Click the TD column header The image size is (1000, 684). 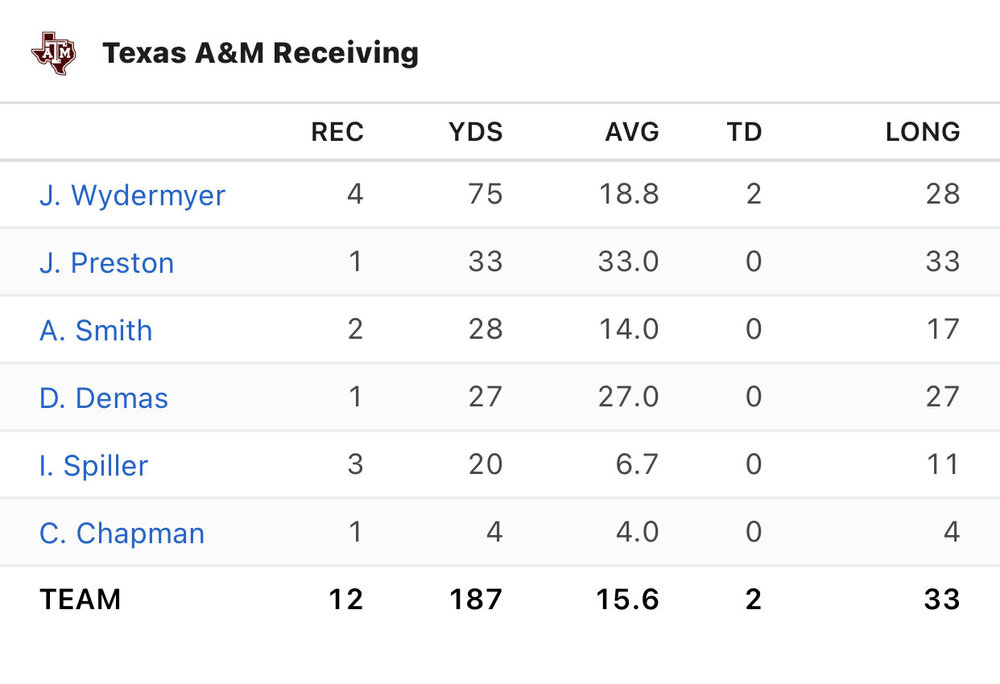(744, 131)
